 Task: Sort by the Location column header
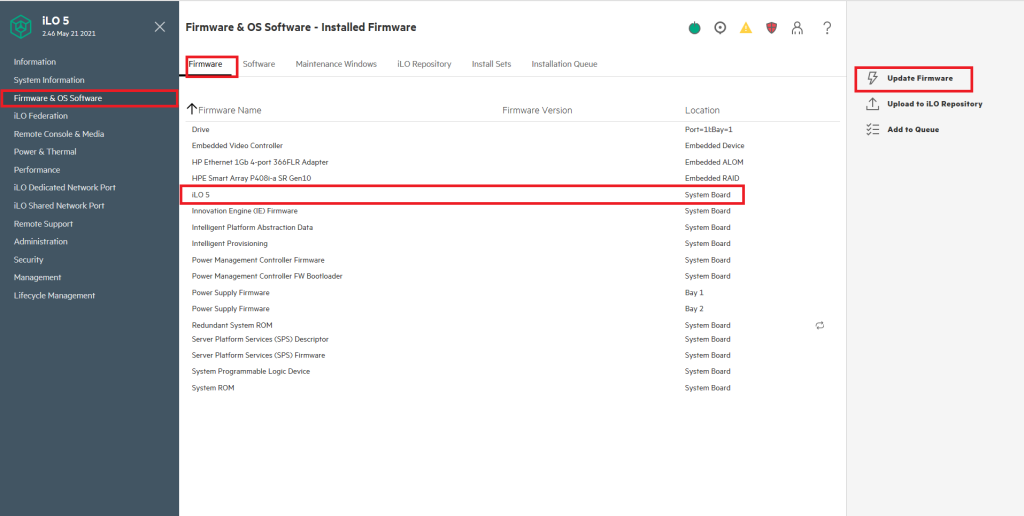tap(702, 110)
